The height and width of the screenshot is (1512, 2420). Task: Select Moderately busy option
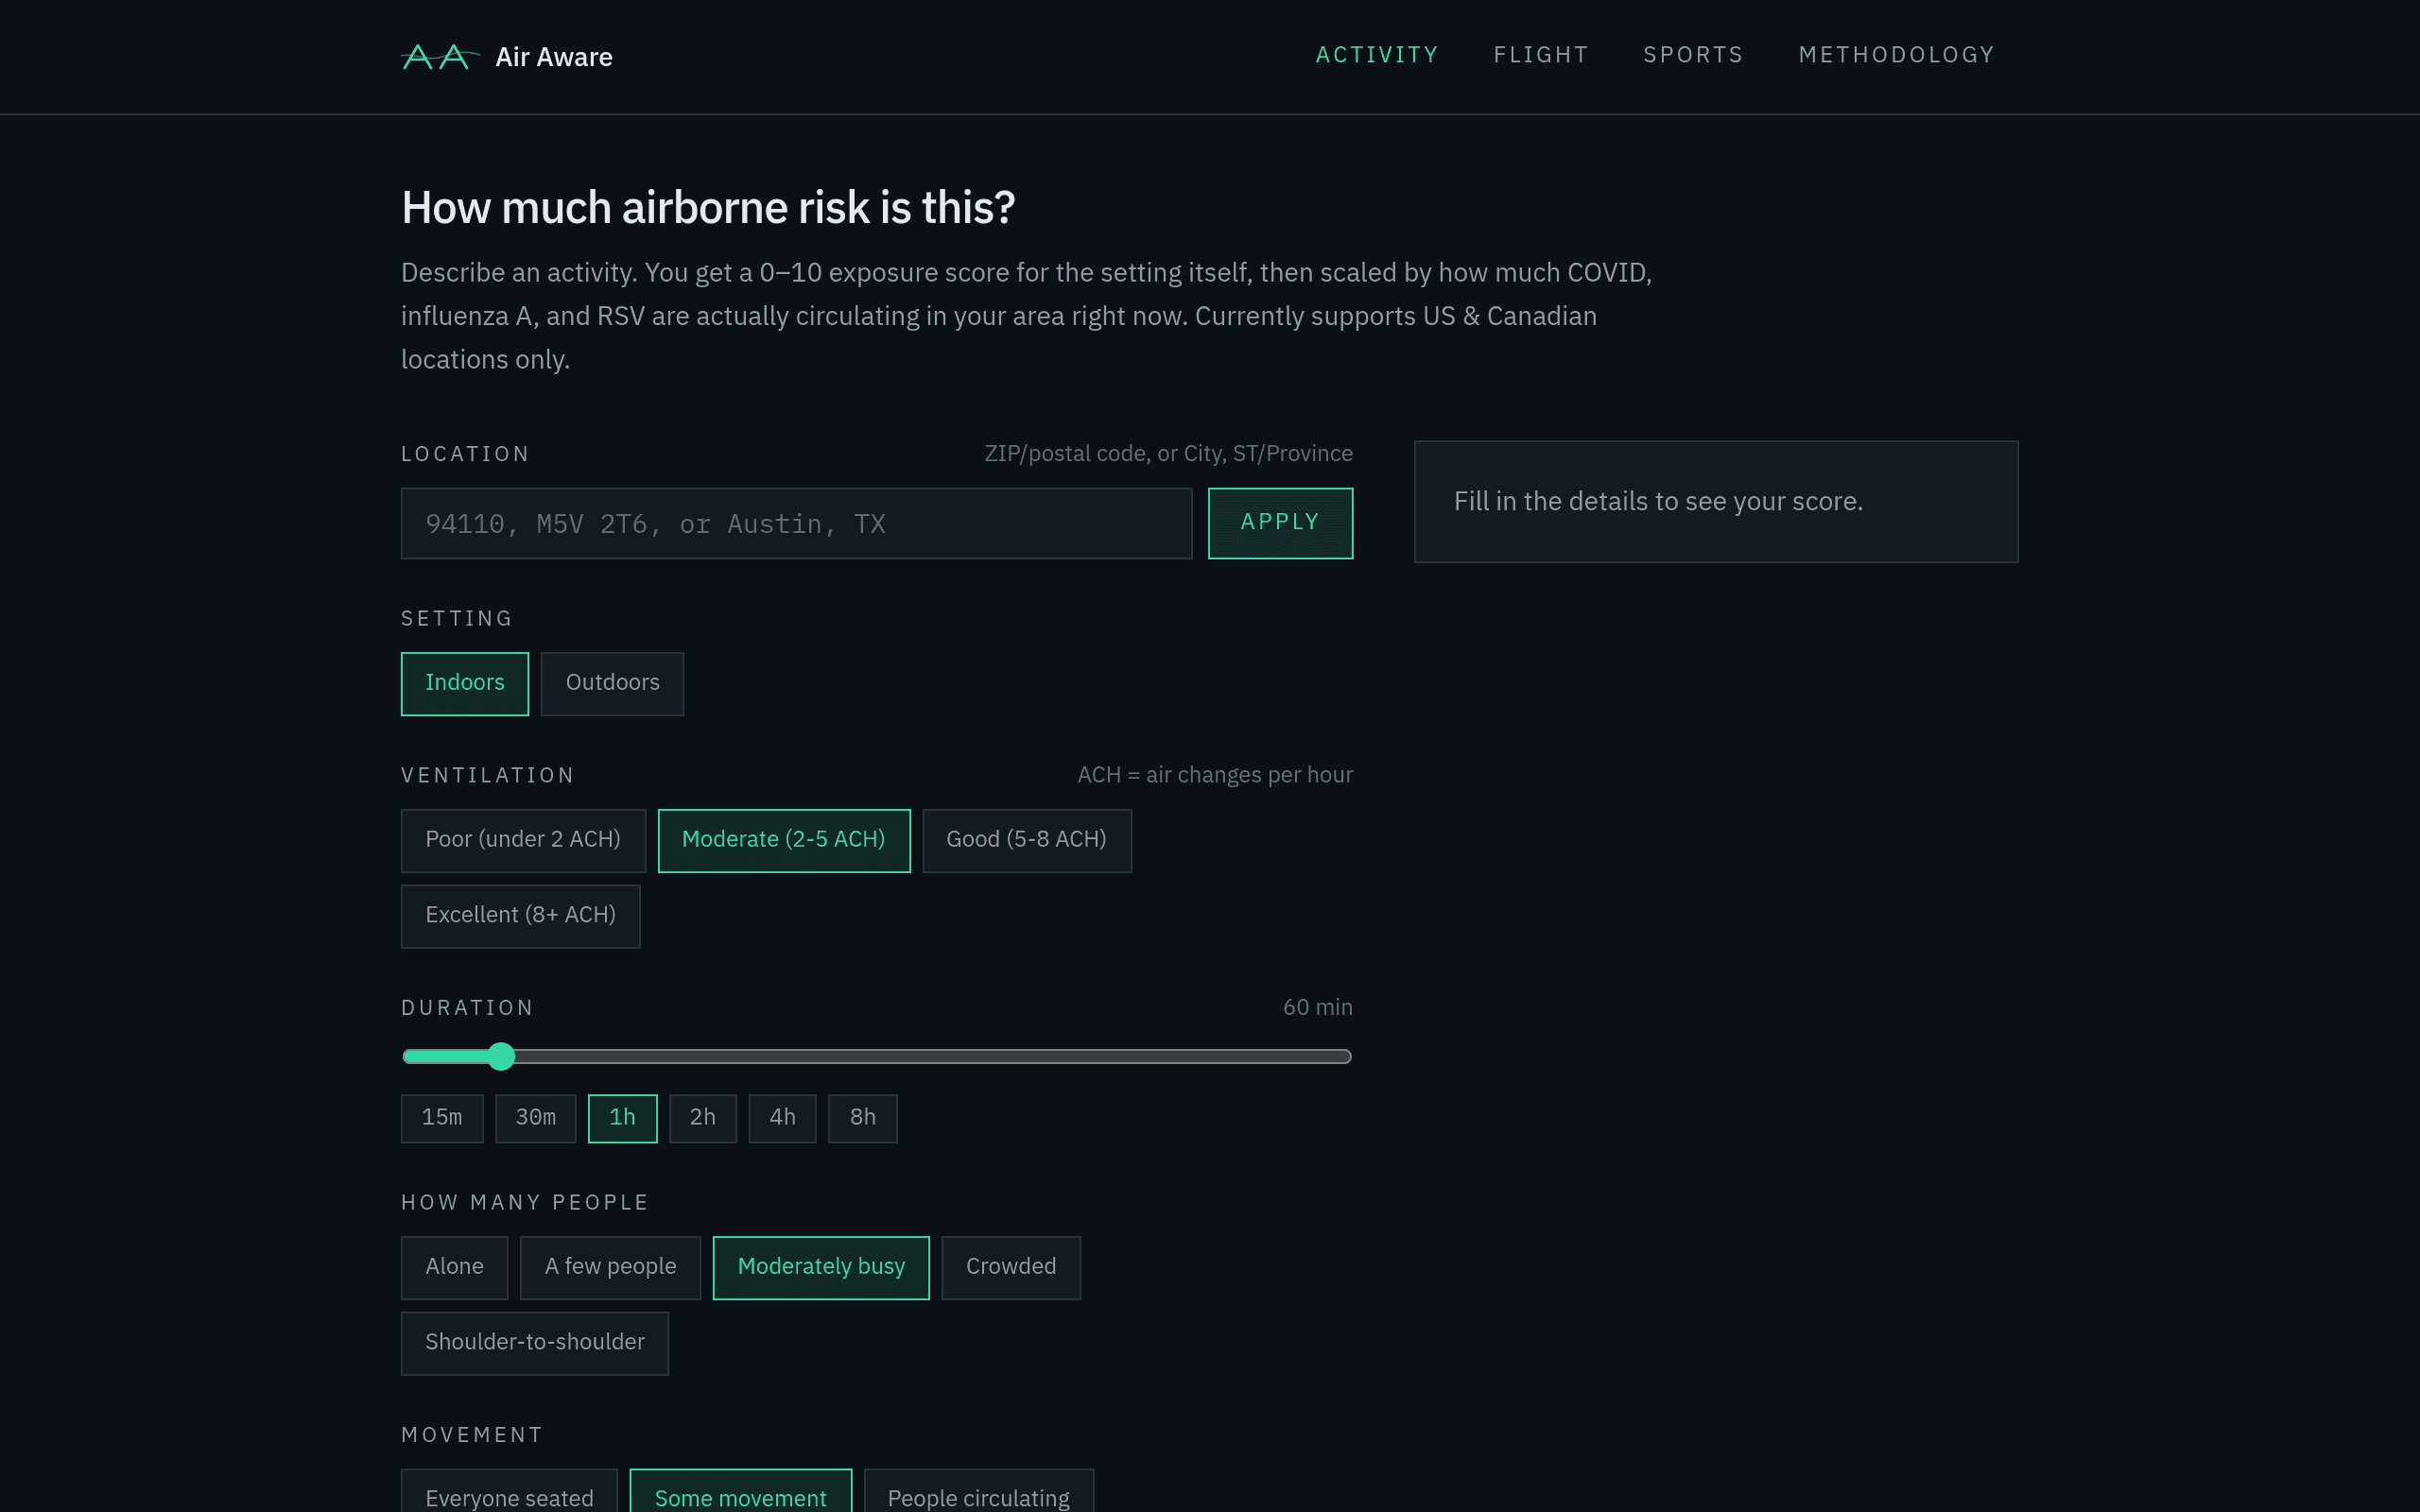click(821, 1267)
